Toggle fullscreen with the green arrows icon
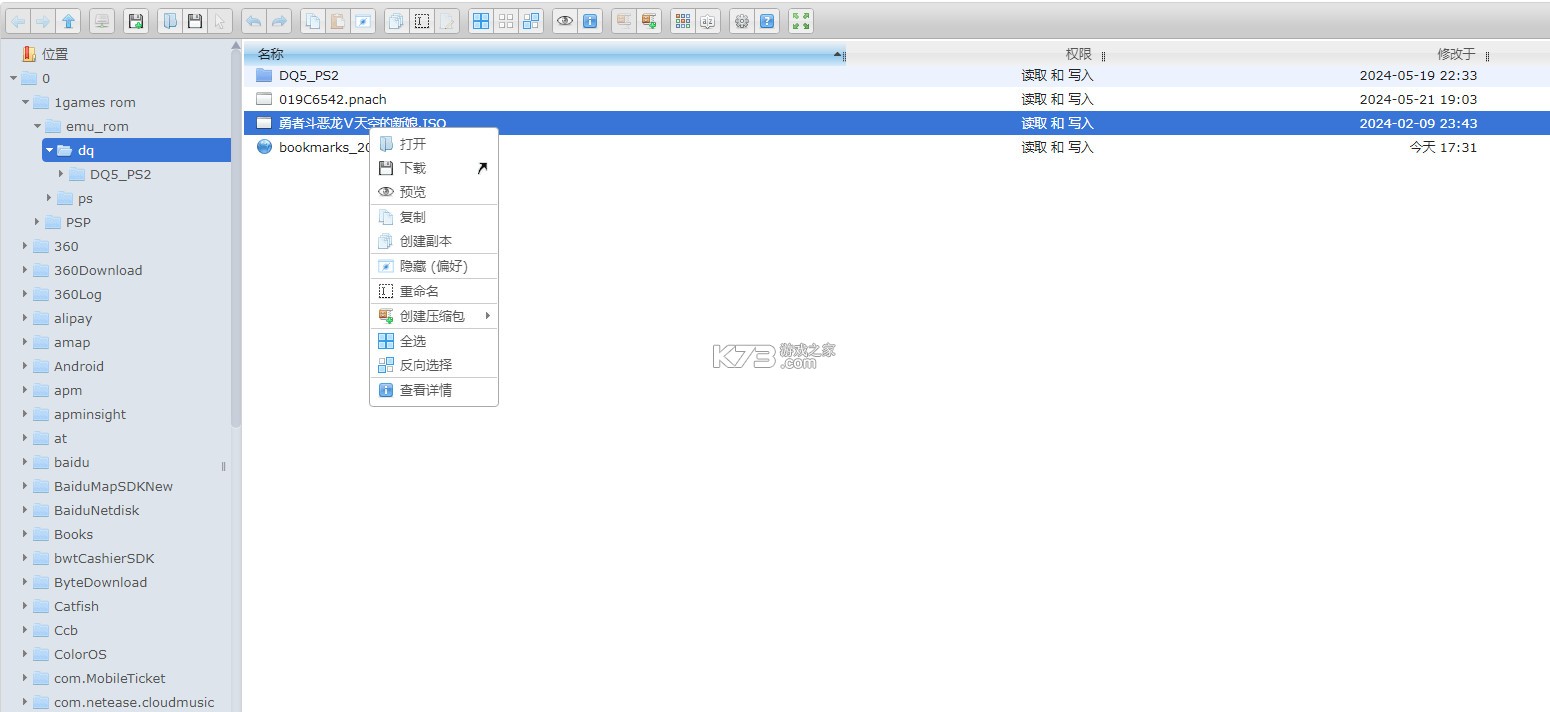The image size is (1550, 712). pyautogui.click(x=799, y=20)
